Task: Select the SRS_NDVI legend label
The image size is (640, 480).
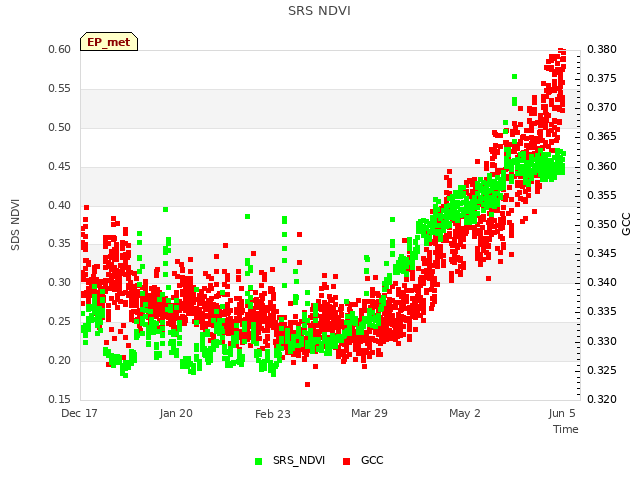Action: click(299, 460)
